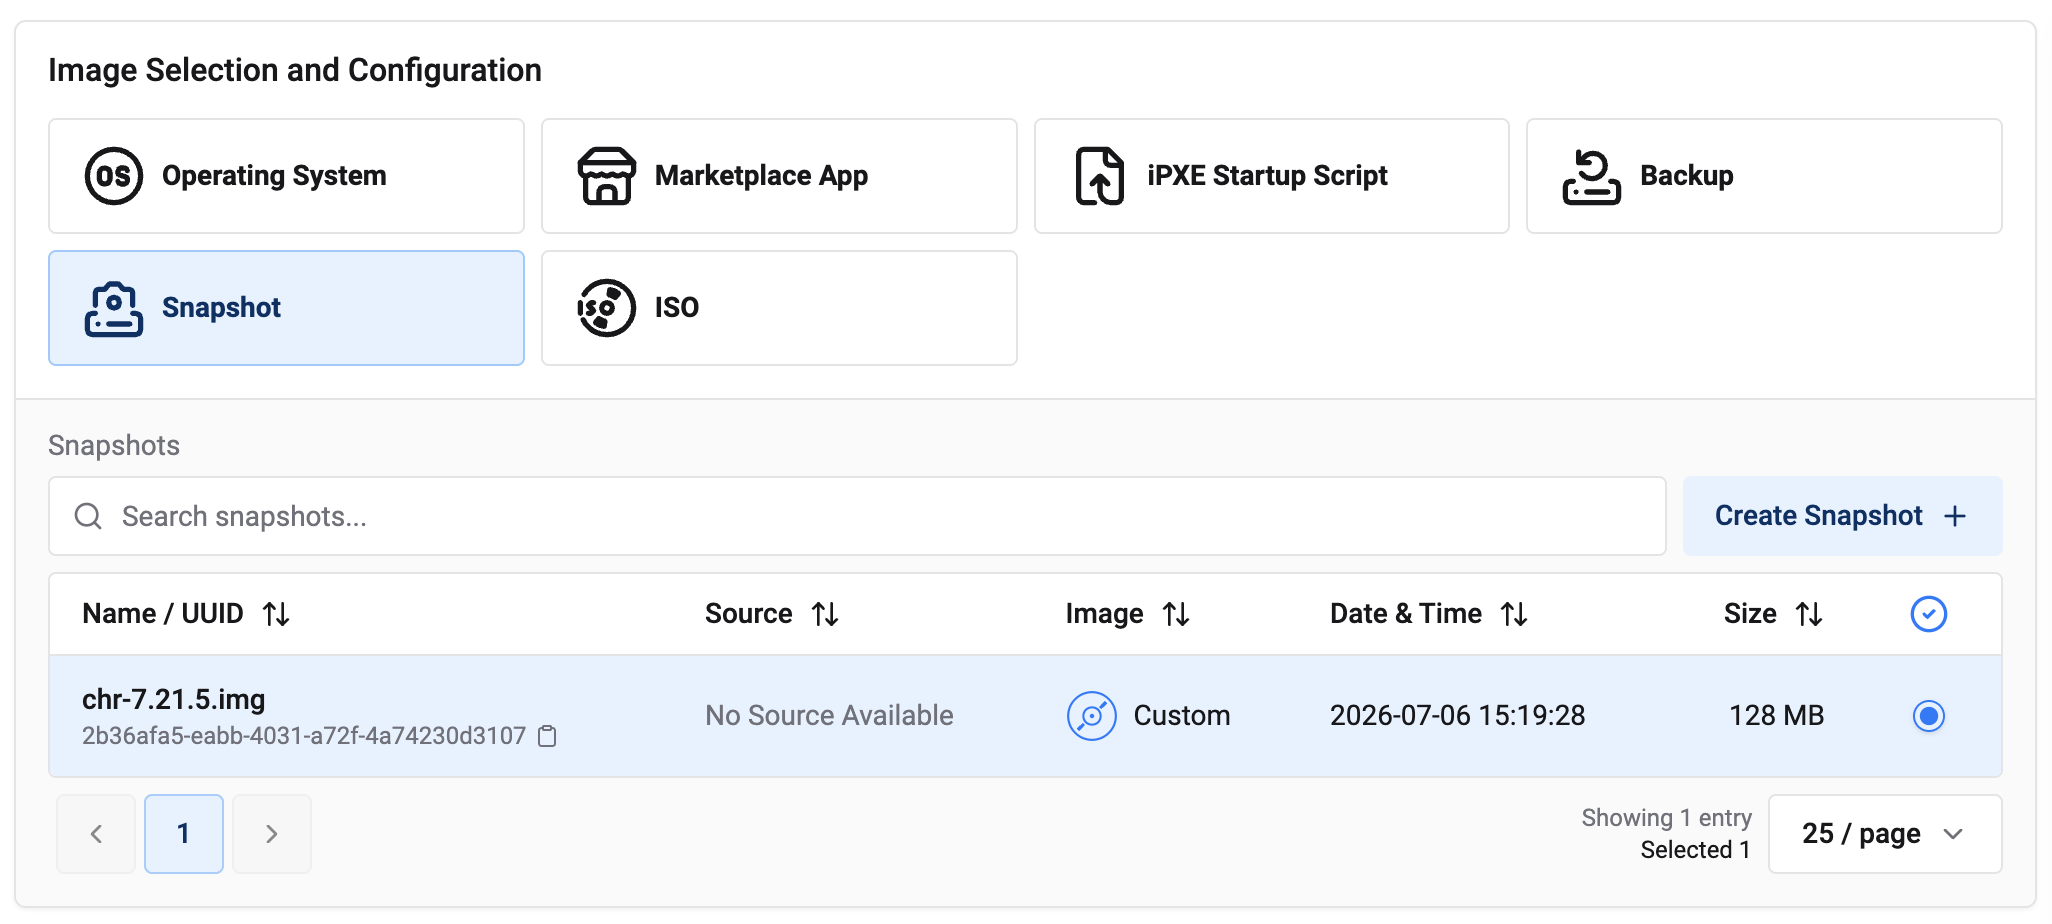Click the Custom image disc icon

point(1091,716)
